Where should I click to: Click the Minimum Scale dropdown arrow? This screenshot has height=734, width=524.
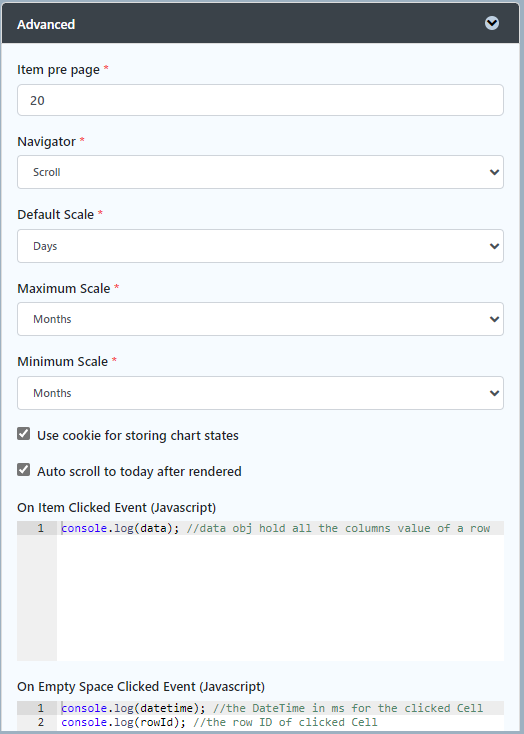494,393
